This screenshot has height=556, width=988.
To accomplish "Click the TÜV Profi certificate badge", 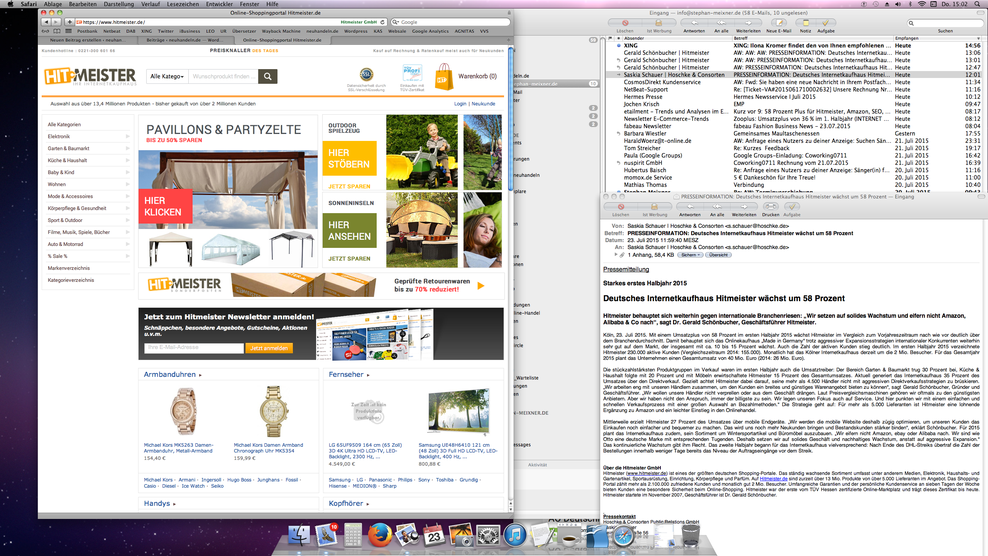I will tap(412, 74).
